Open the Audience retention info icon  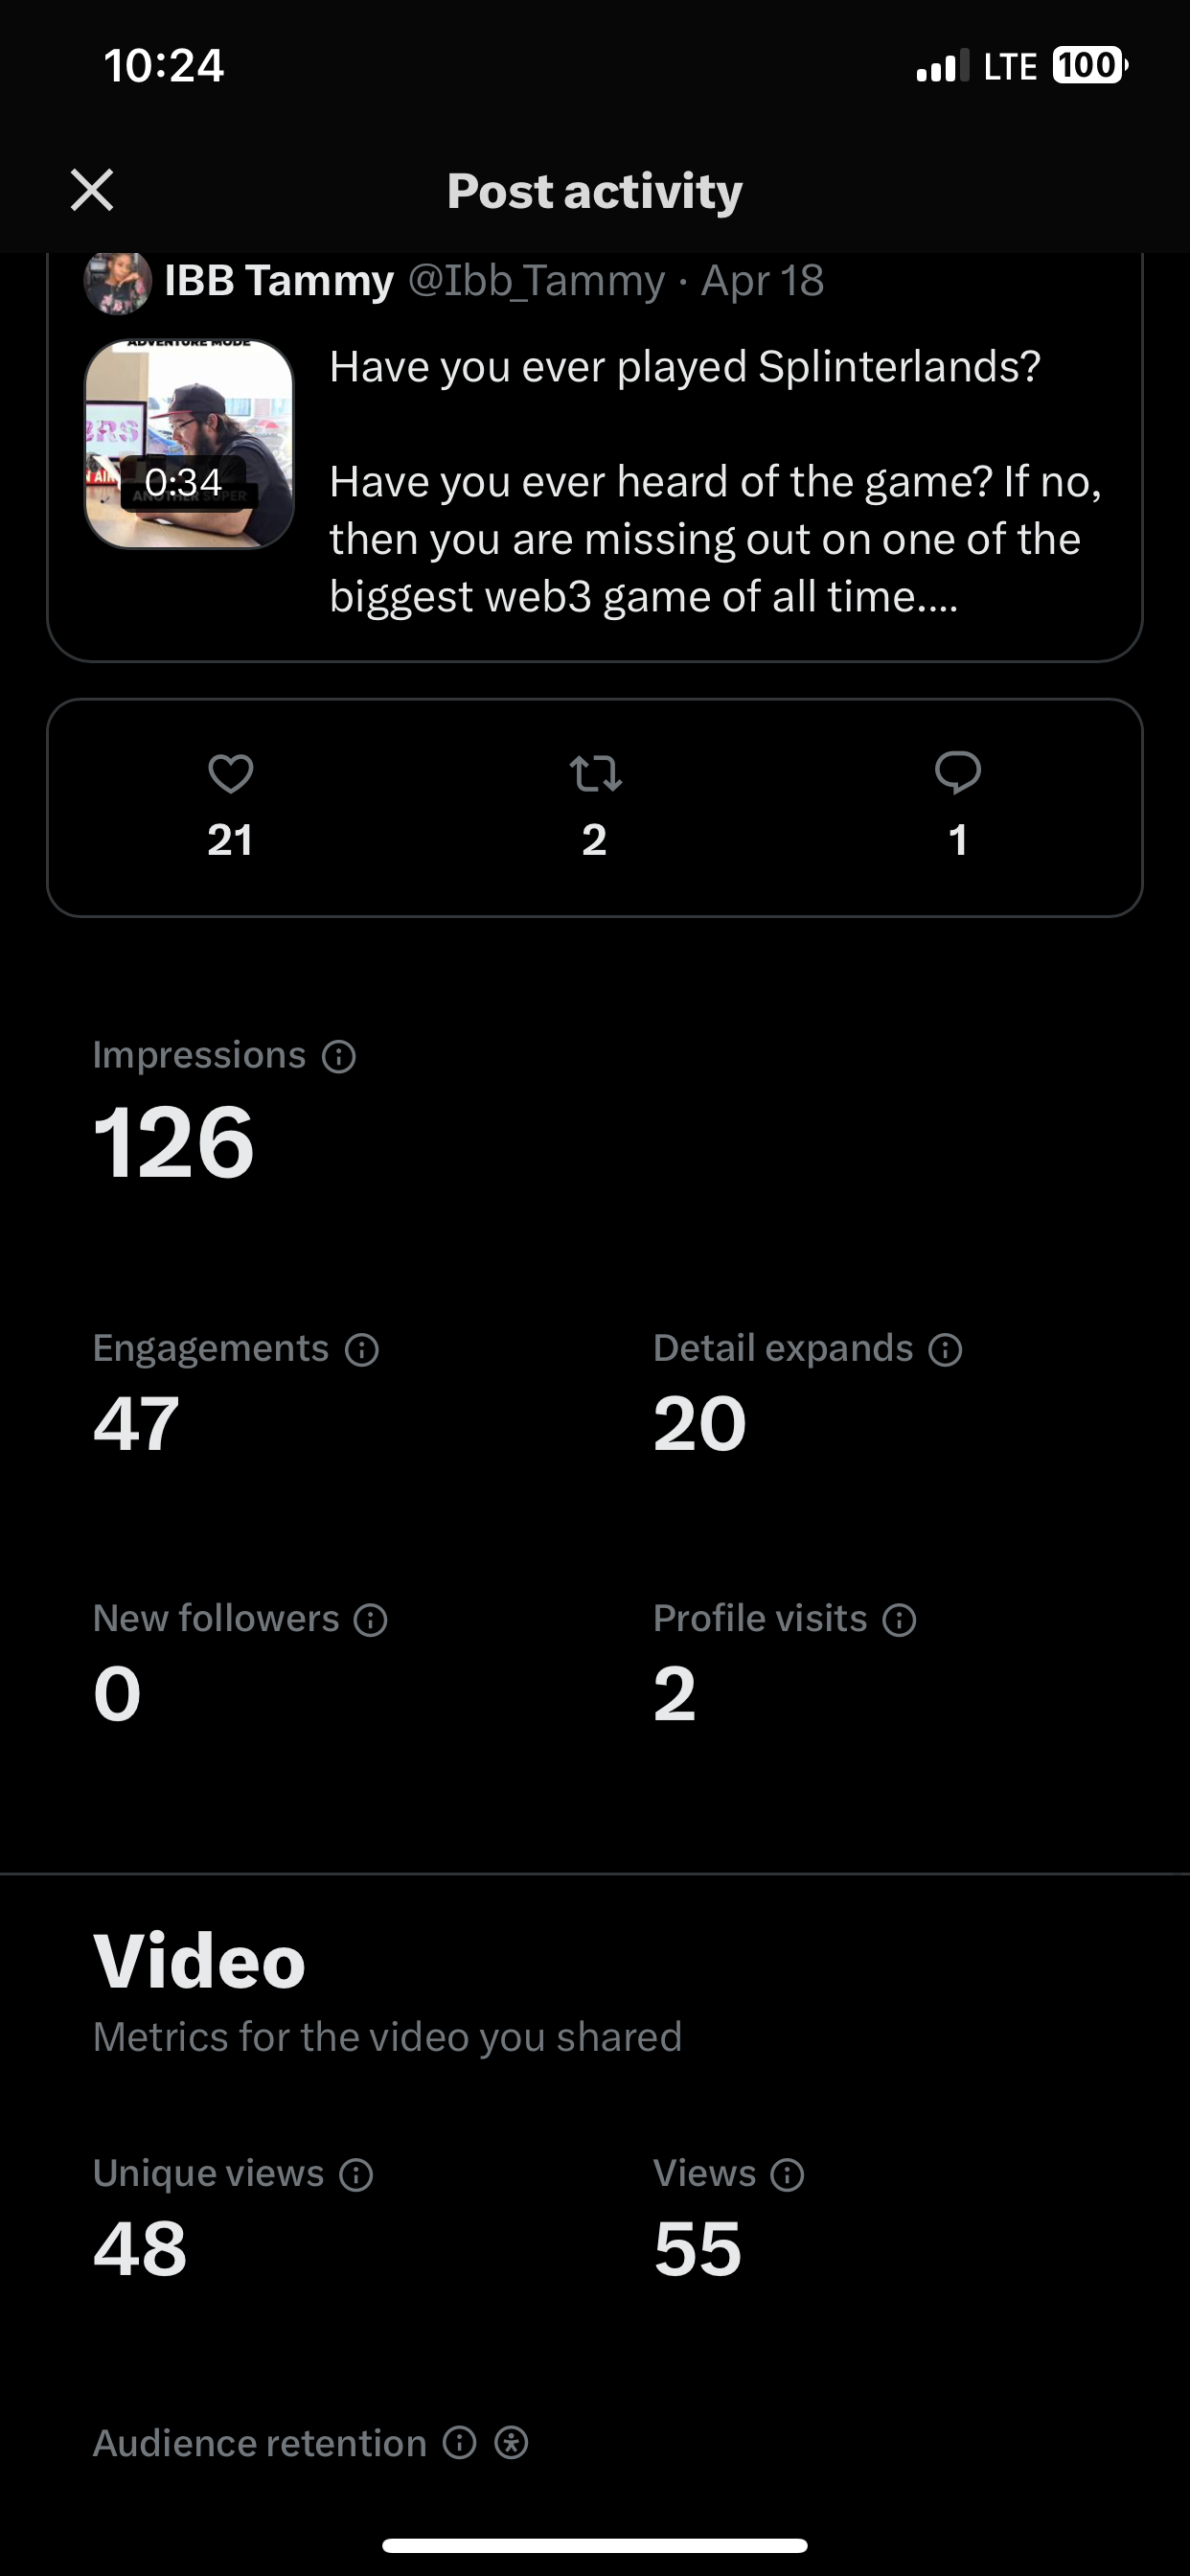(459, 2443)
